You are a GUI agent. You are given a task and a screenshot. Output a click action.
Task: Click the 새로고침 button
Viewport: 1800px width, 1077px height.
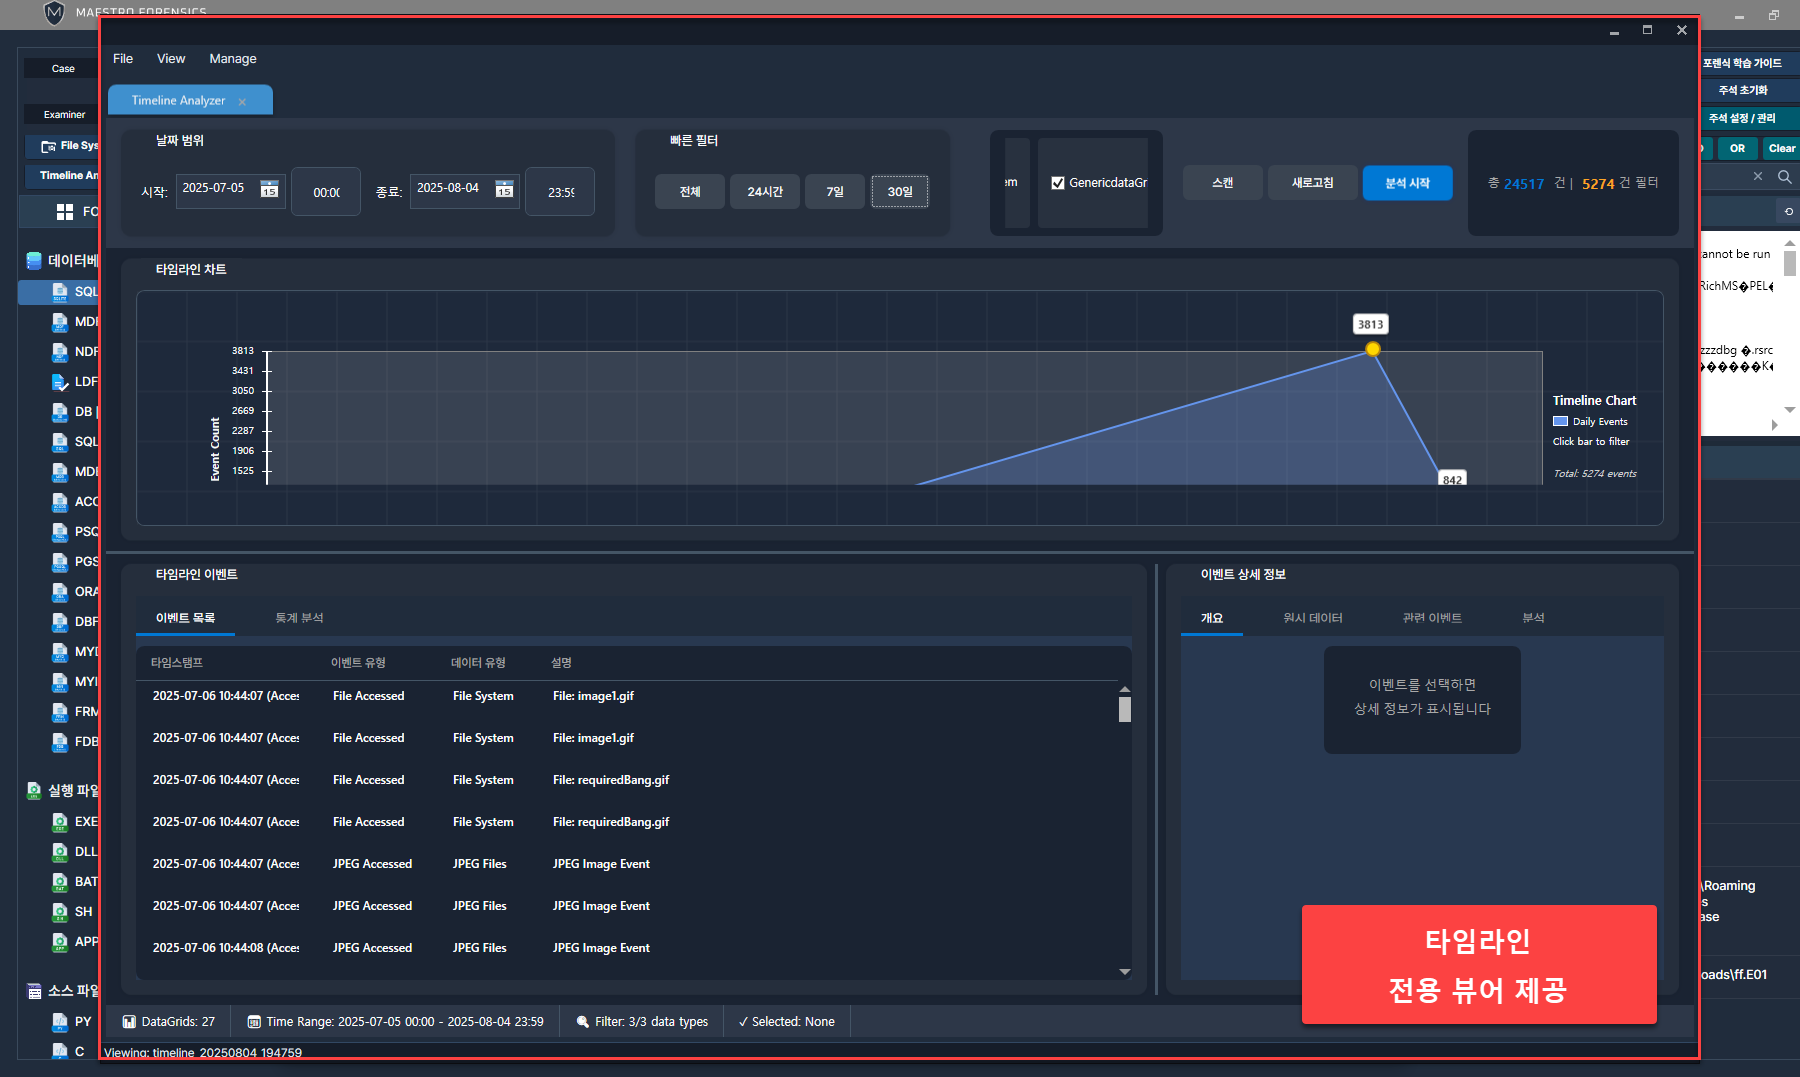(1312, 183)
